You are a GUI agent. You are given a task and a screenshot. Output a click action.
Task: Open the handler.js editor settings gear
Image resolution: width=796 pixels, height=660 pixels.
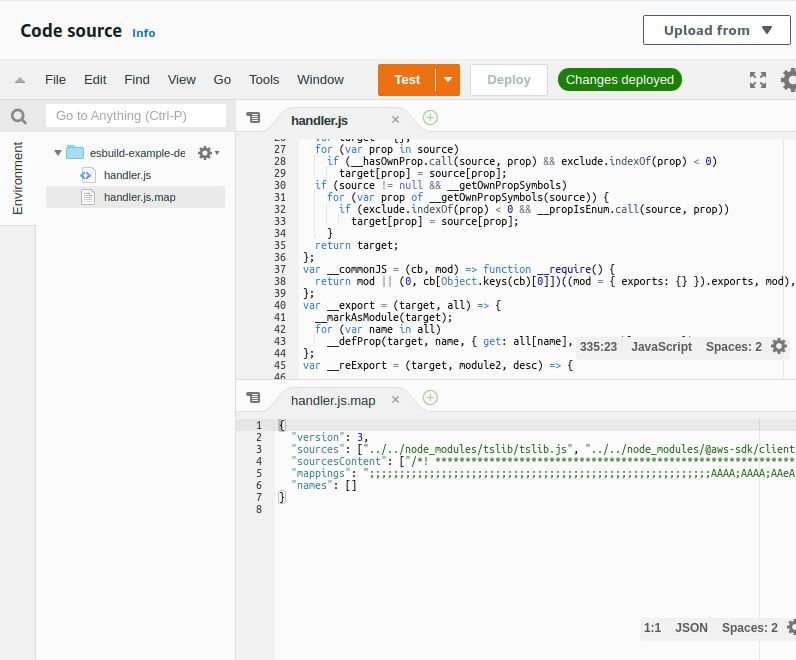(779, 346)
